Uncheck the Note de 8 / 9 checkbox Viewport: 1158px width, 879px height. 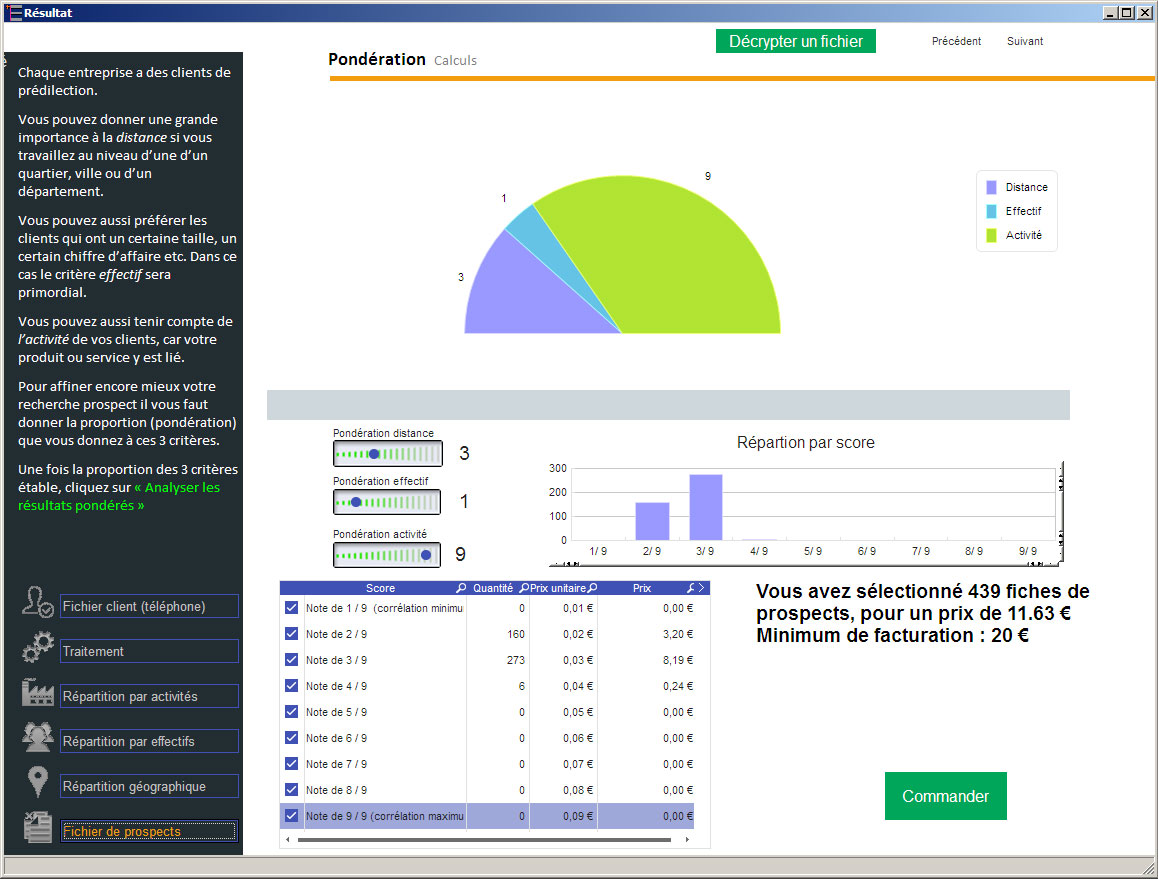(x=291, y=790)
